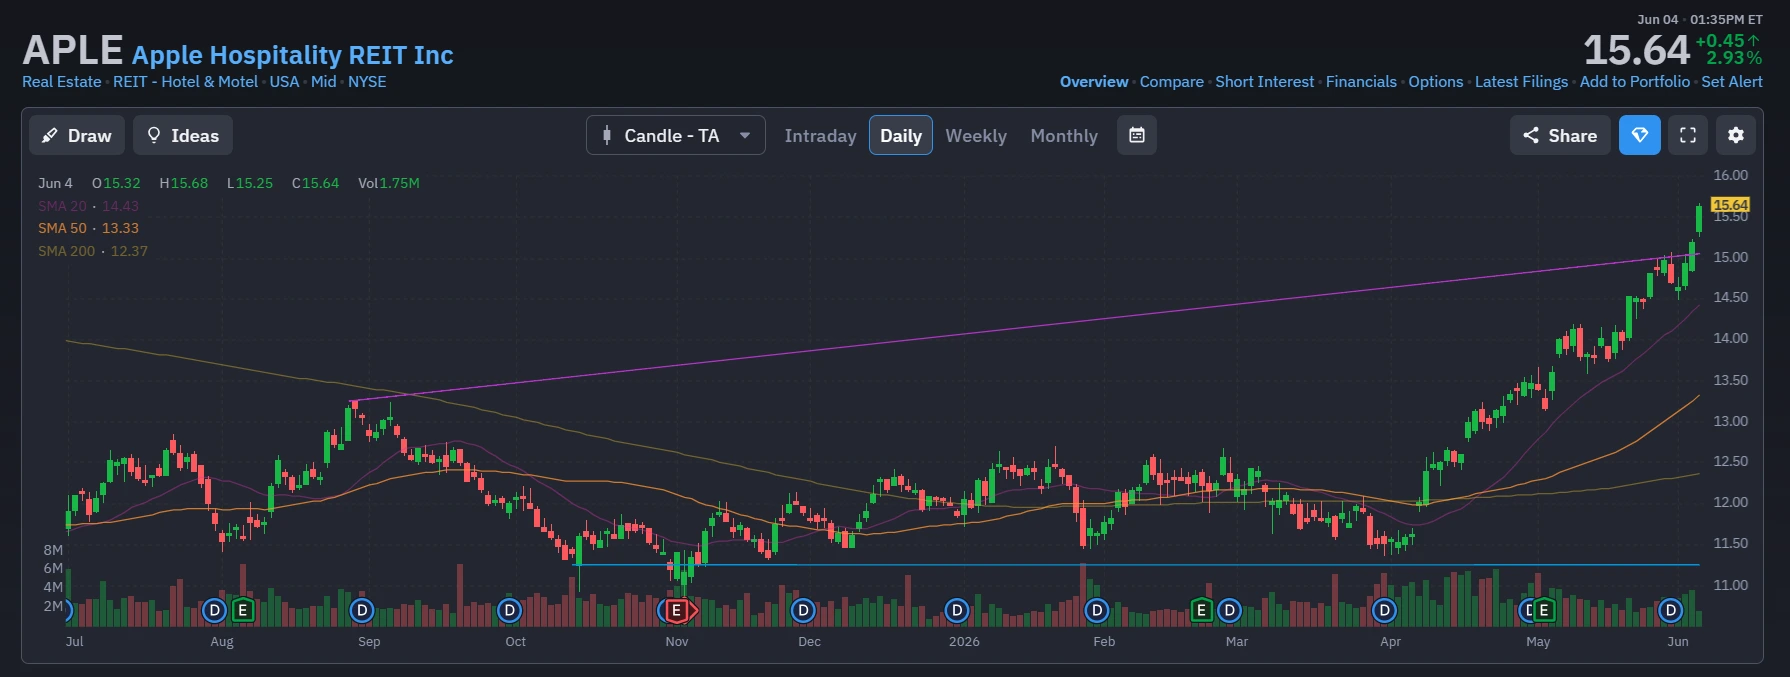Click the latest green candle at Jun 4
This screenshot has width=1790, height=677.
(x=1698, y=219)
